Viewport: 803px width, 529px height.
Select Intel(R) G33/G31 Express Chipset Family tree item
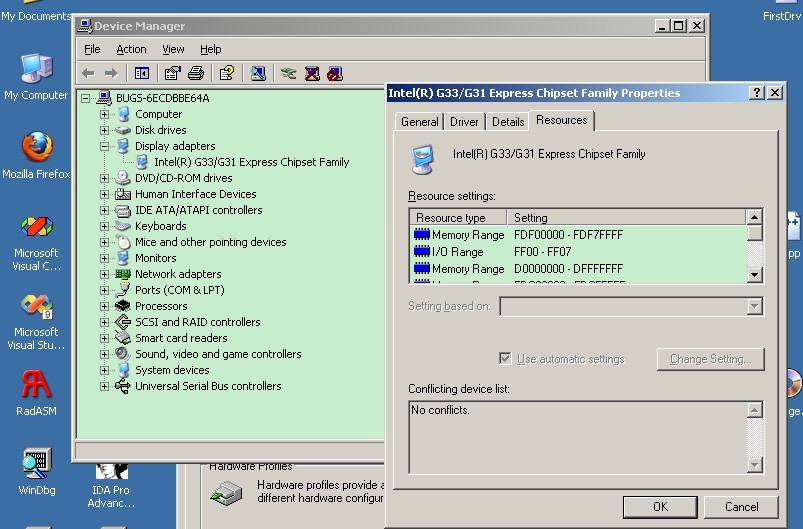point(251,162)
